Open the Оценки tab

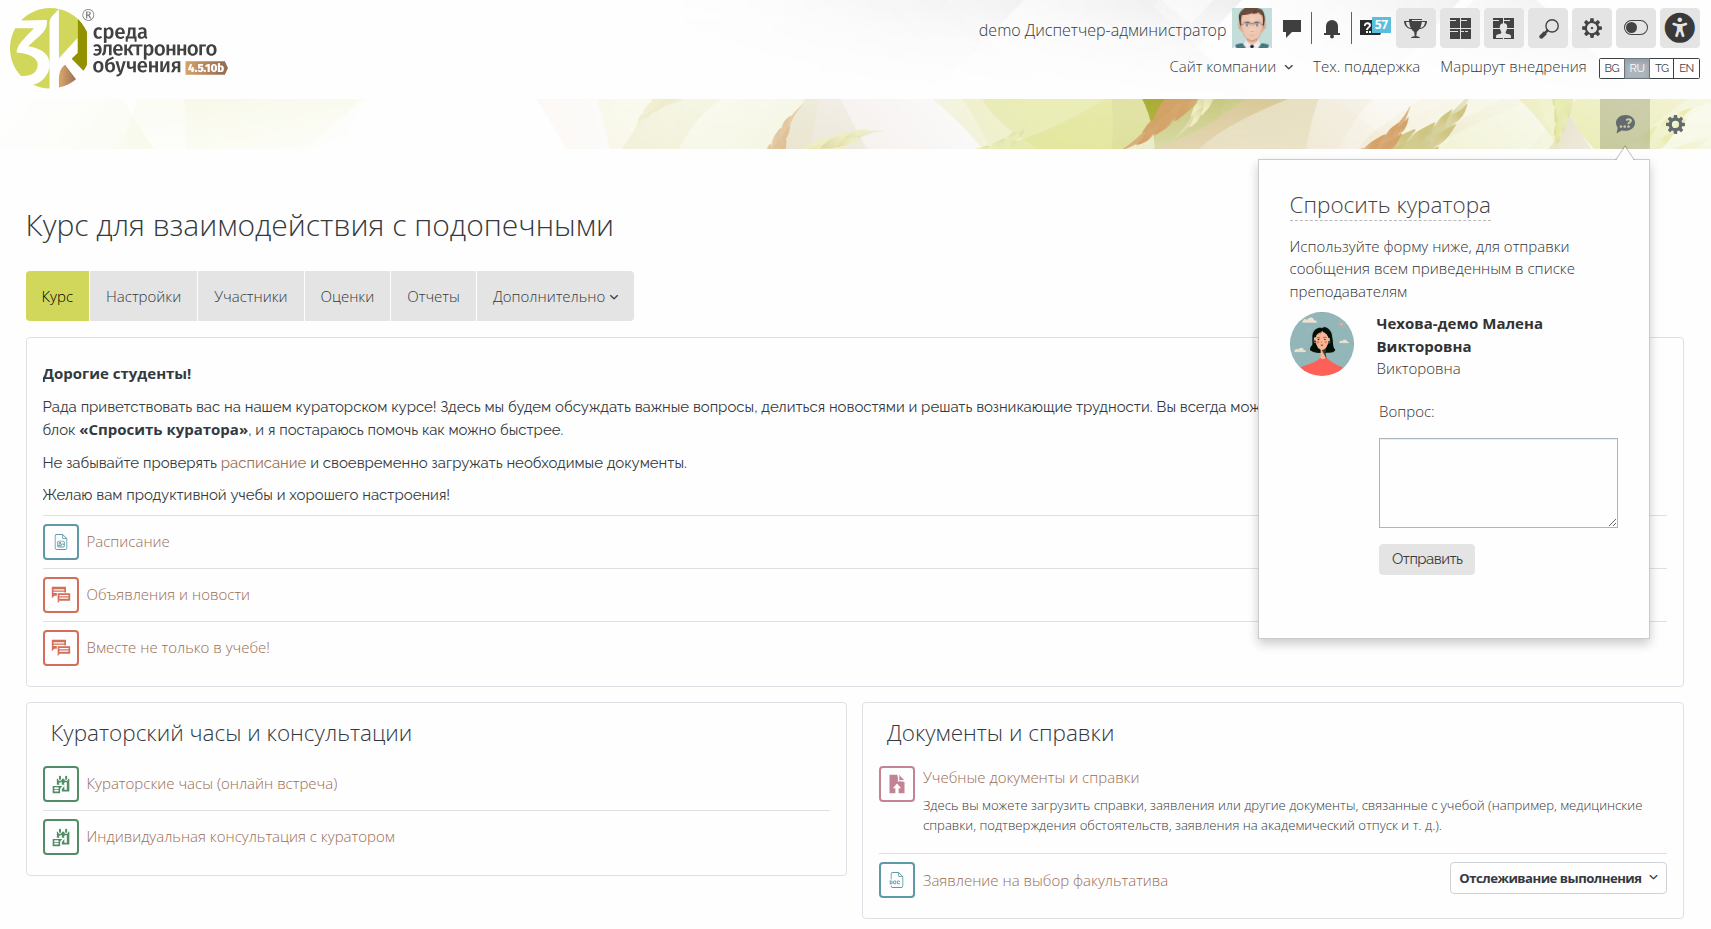347,297
